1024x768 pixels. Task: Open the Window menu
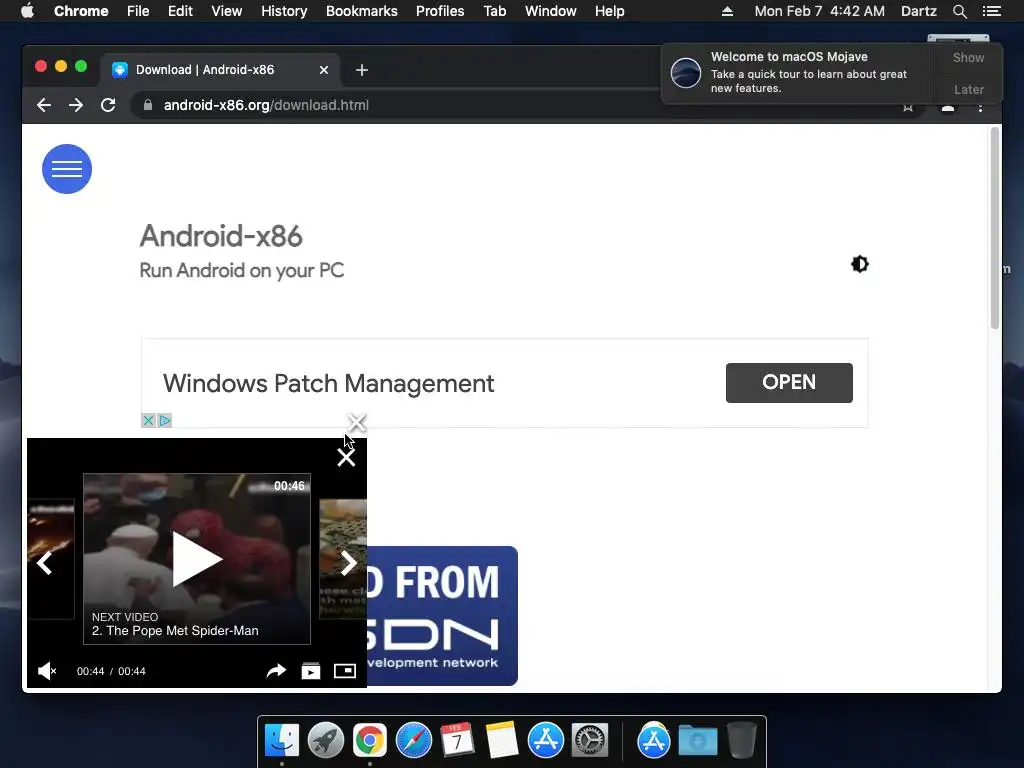pyautogui.click(x=551, y=11)
